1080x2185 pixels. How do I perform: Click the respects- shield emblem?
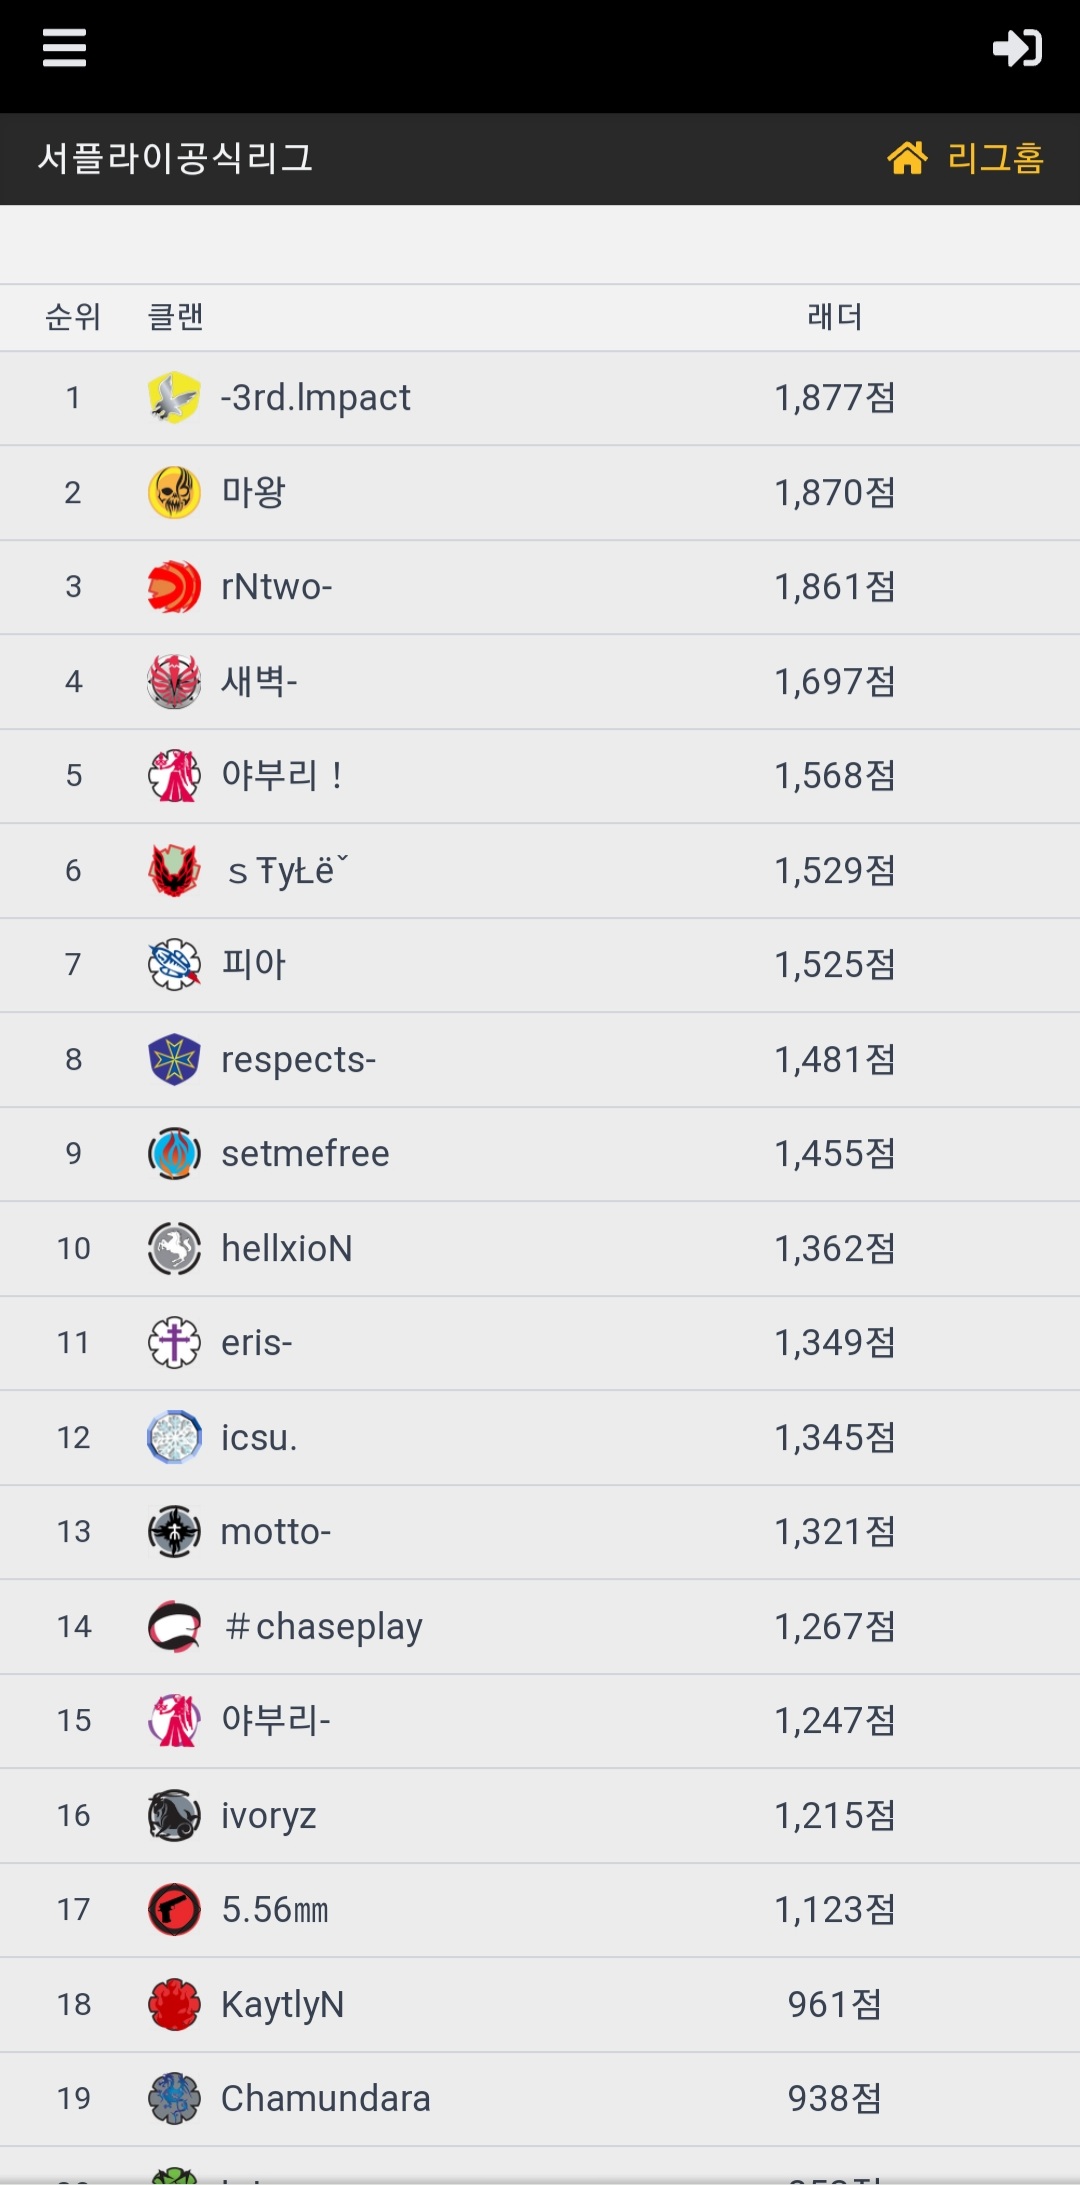[x=174, y=1059]
